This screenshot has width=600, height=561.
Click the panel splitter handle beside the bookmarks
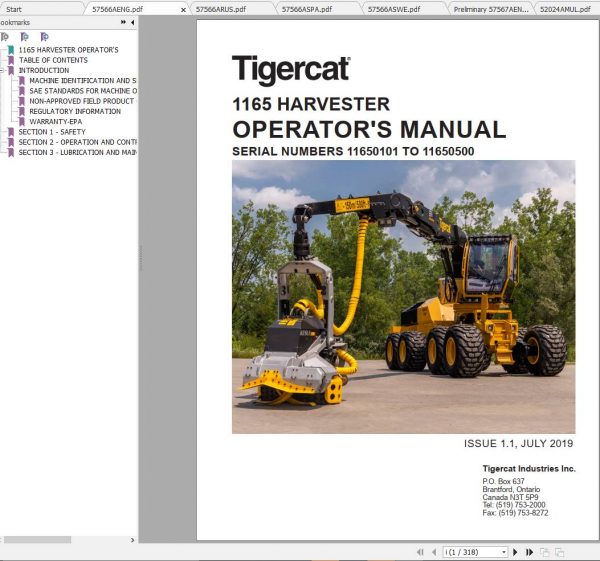[x=140, y=258]
